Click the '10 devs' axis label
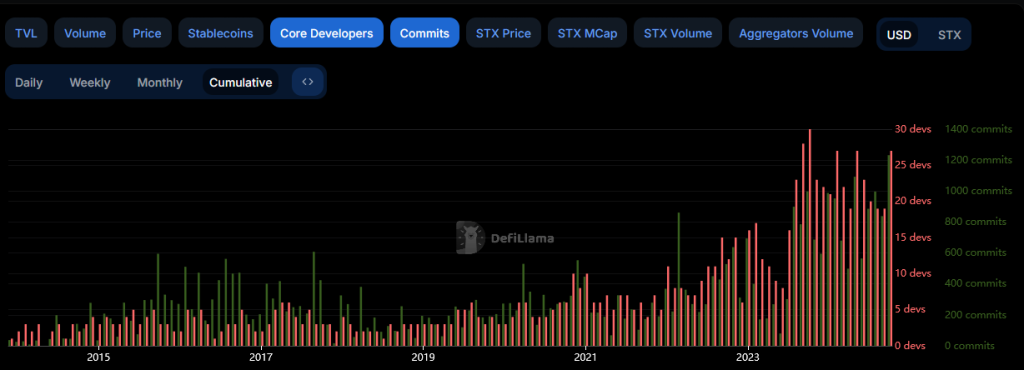This screenshot has width=1024, height=370. [x=912, y=273]
